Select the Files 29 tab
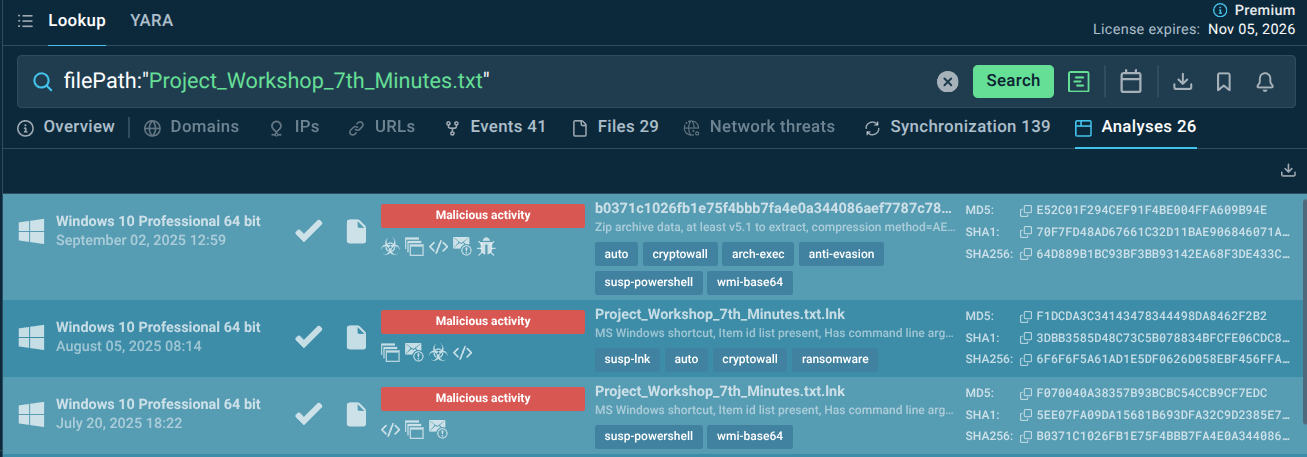The width and height of the screenshot is (1307, 457). pos(615,127)
